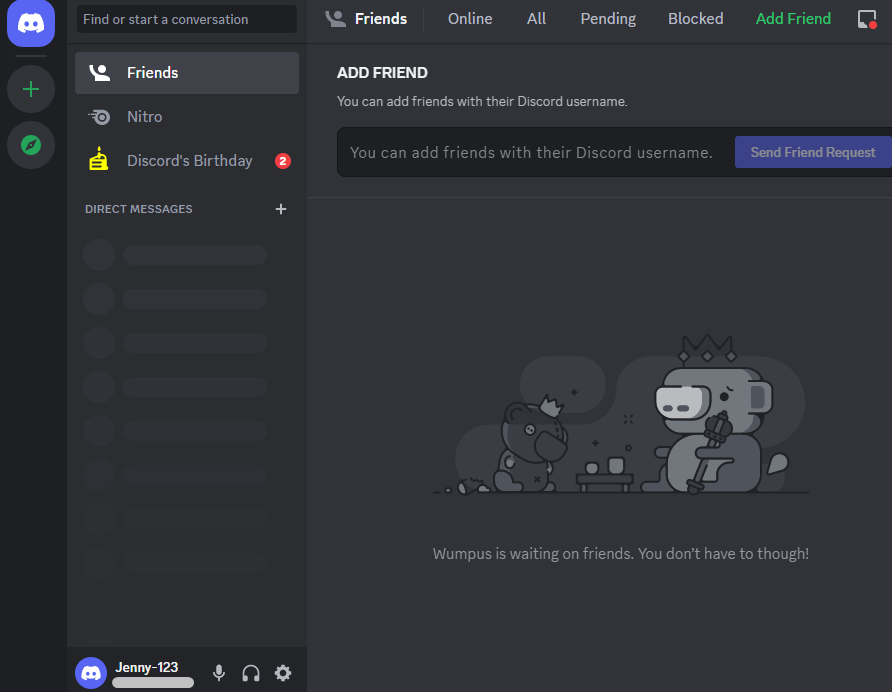Image resolution: width=892 pixels, height=692 pixels.
Task: Mute the microphone
Action: (219, 673)
